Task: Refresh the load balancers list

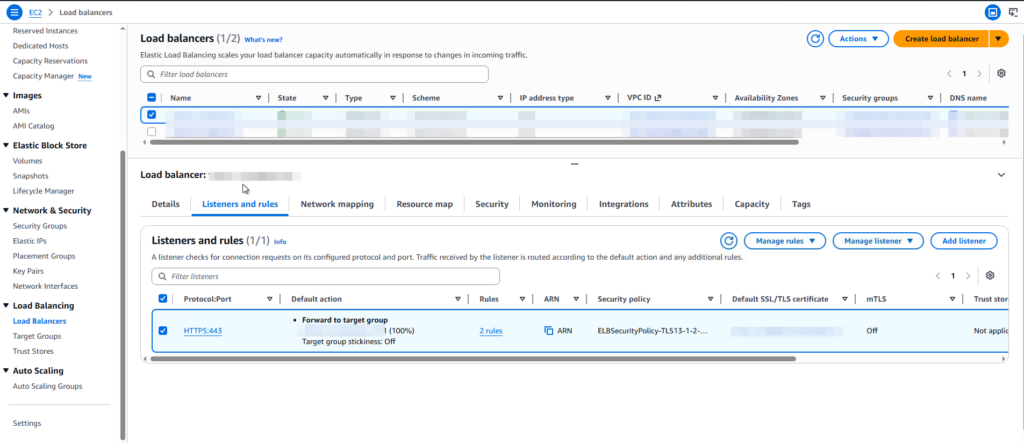Action: point(814,39)
